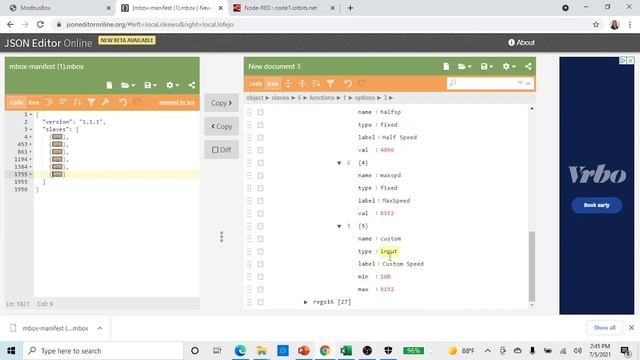The width and height of the screenshot is (640, 360).
Task: Open the About link in header
Action: (x=521, y=42)
